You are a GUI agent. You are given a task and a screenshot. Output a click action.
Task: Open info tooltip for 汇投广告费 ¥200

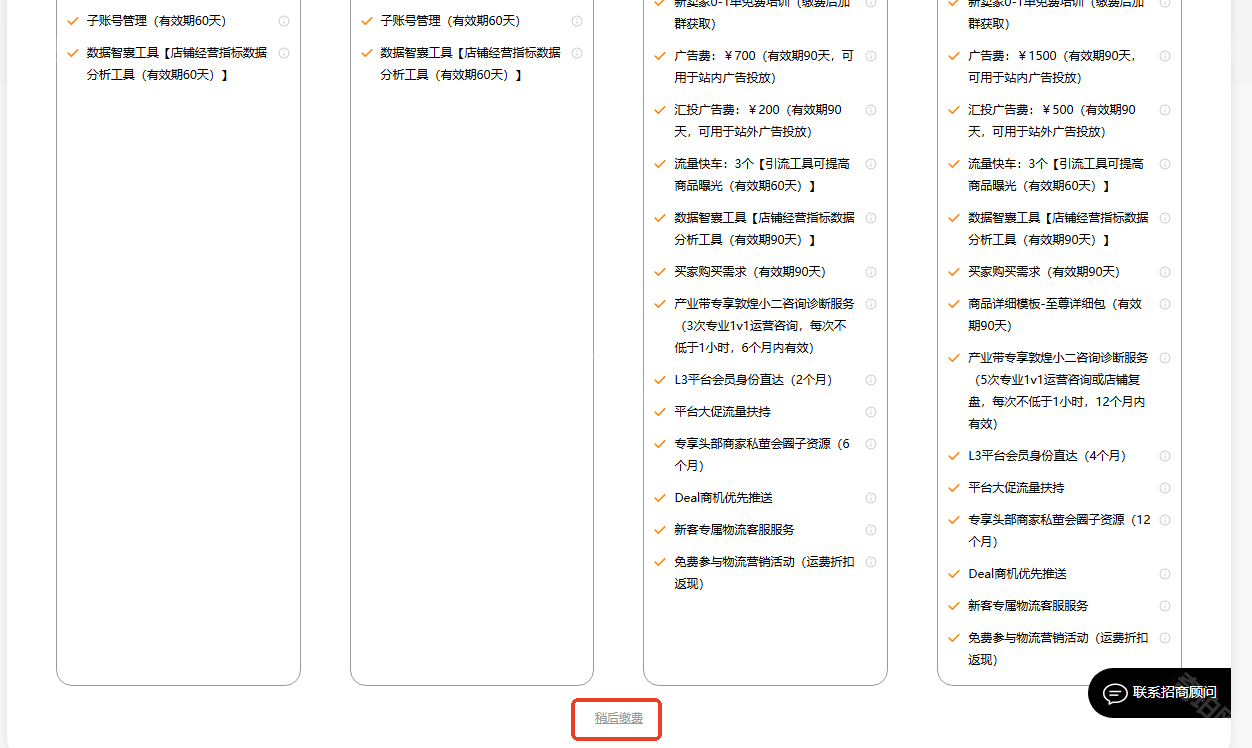(x=871, y=110)
